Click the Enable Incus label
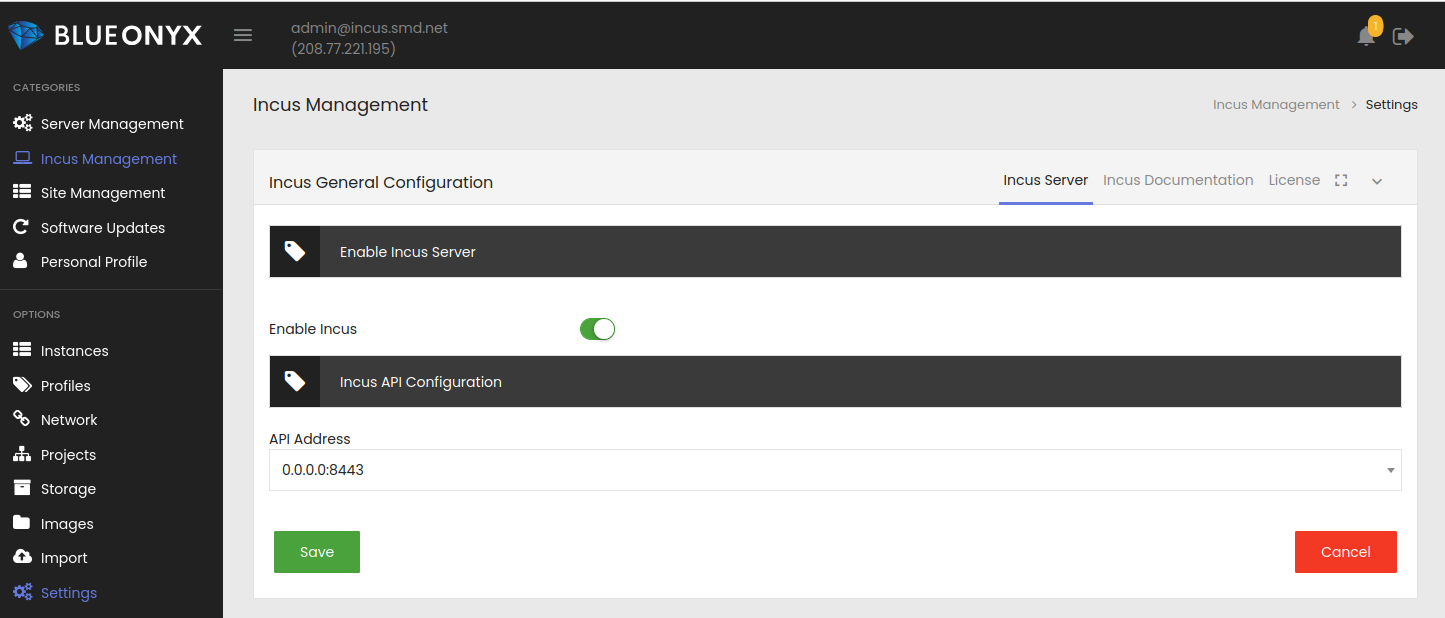 point(313,329)
